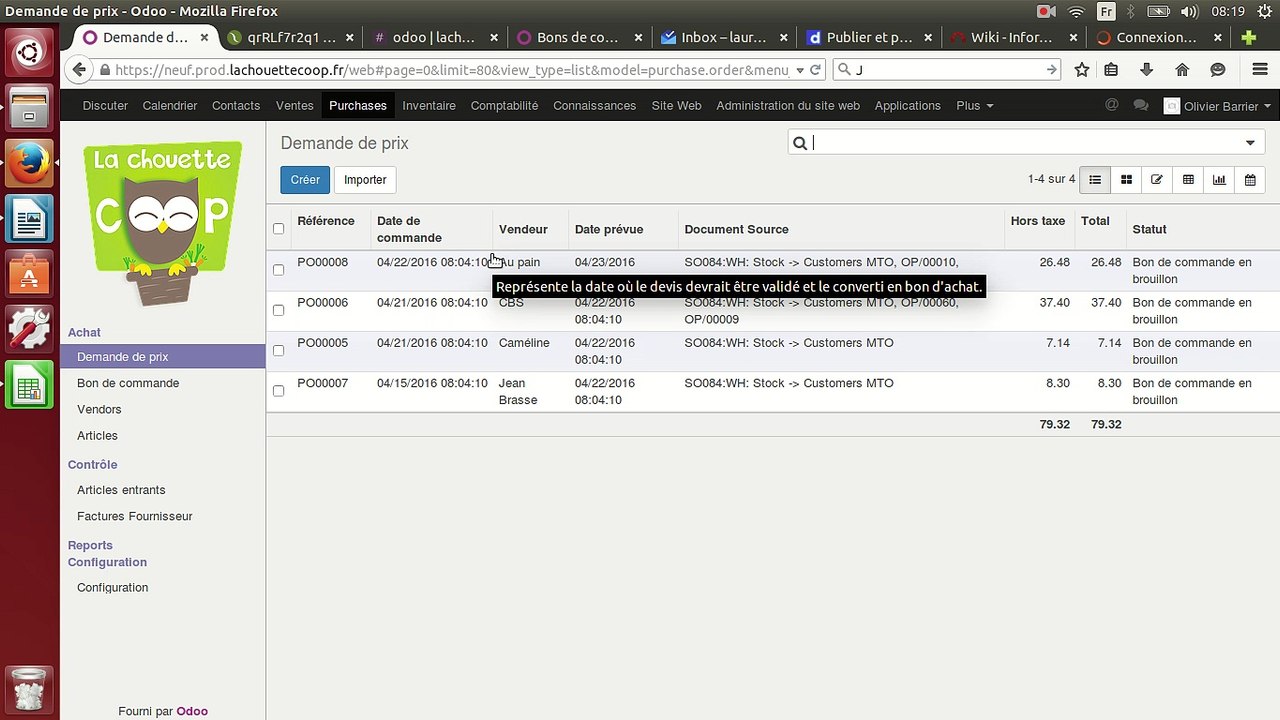
Task: Tick checkbox for PO00005 row
Action: coord(278,350)
